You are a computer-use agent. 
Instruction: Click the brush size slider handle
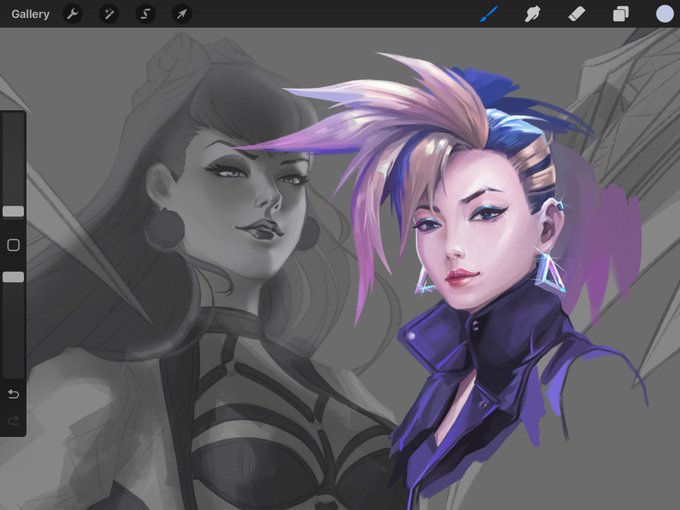coord(13,211)
